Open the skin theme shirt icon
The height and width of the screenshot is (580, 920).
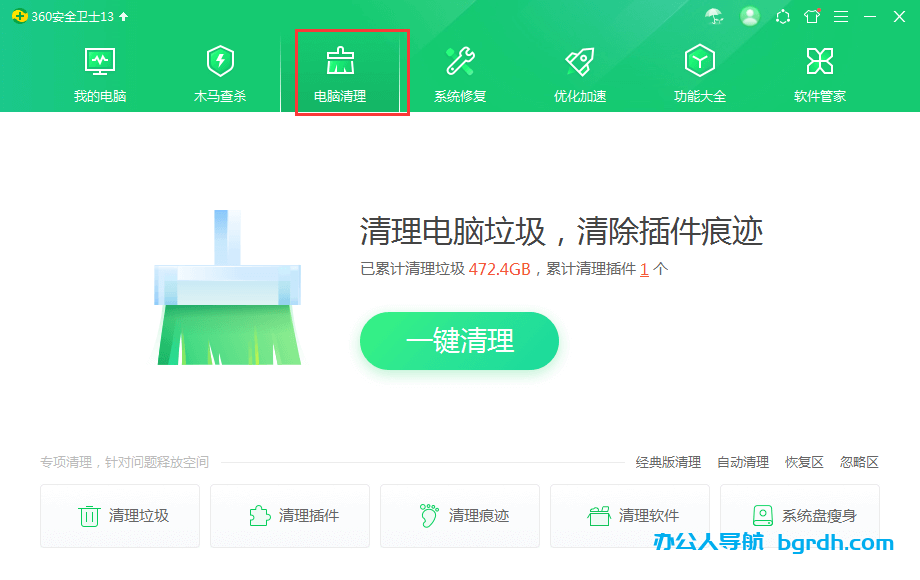click(812, 17)
